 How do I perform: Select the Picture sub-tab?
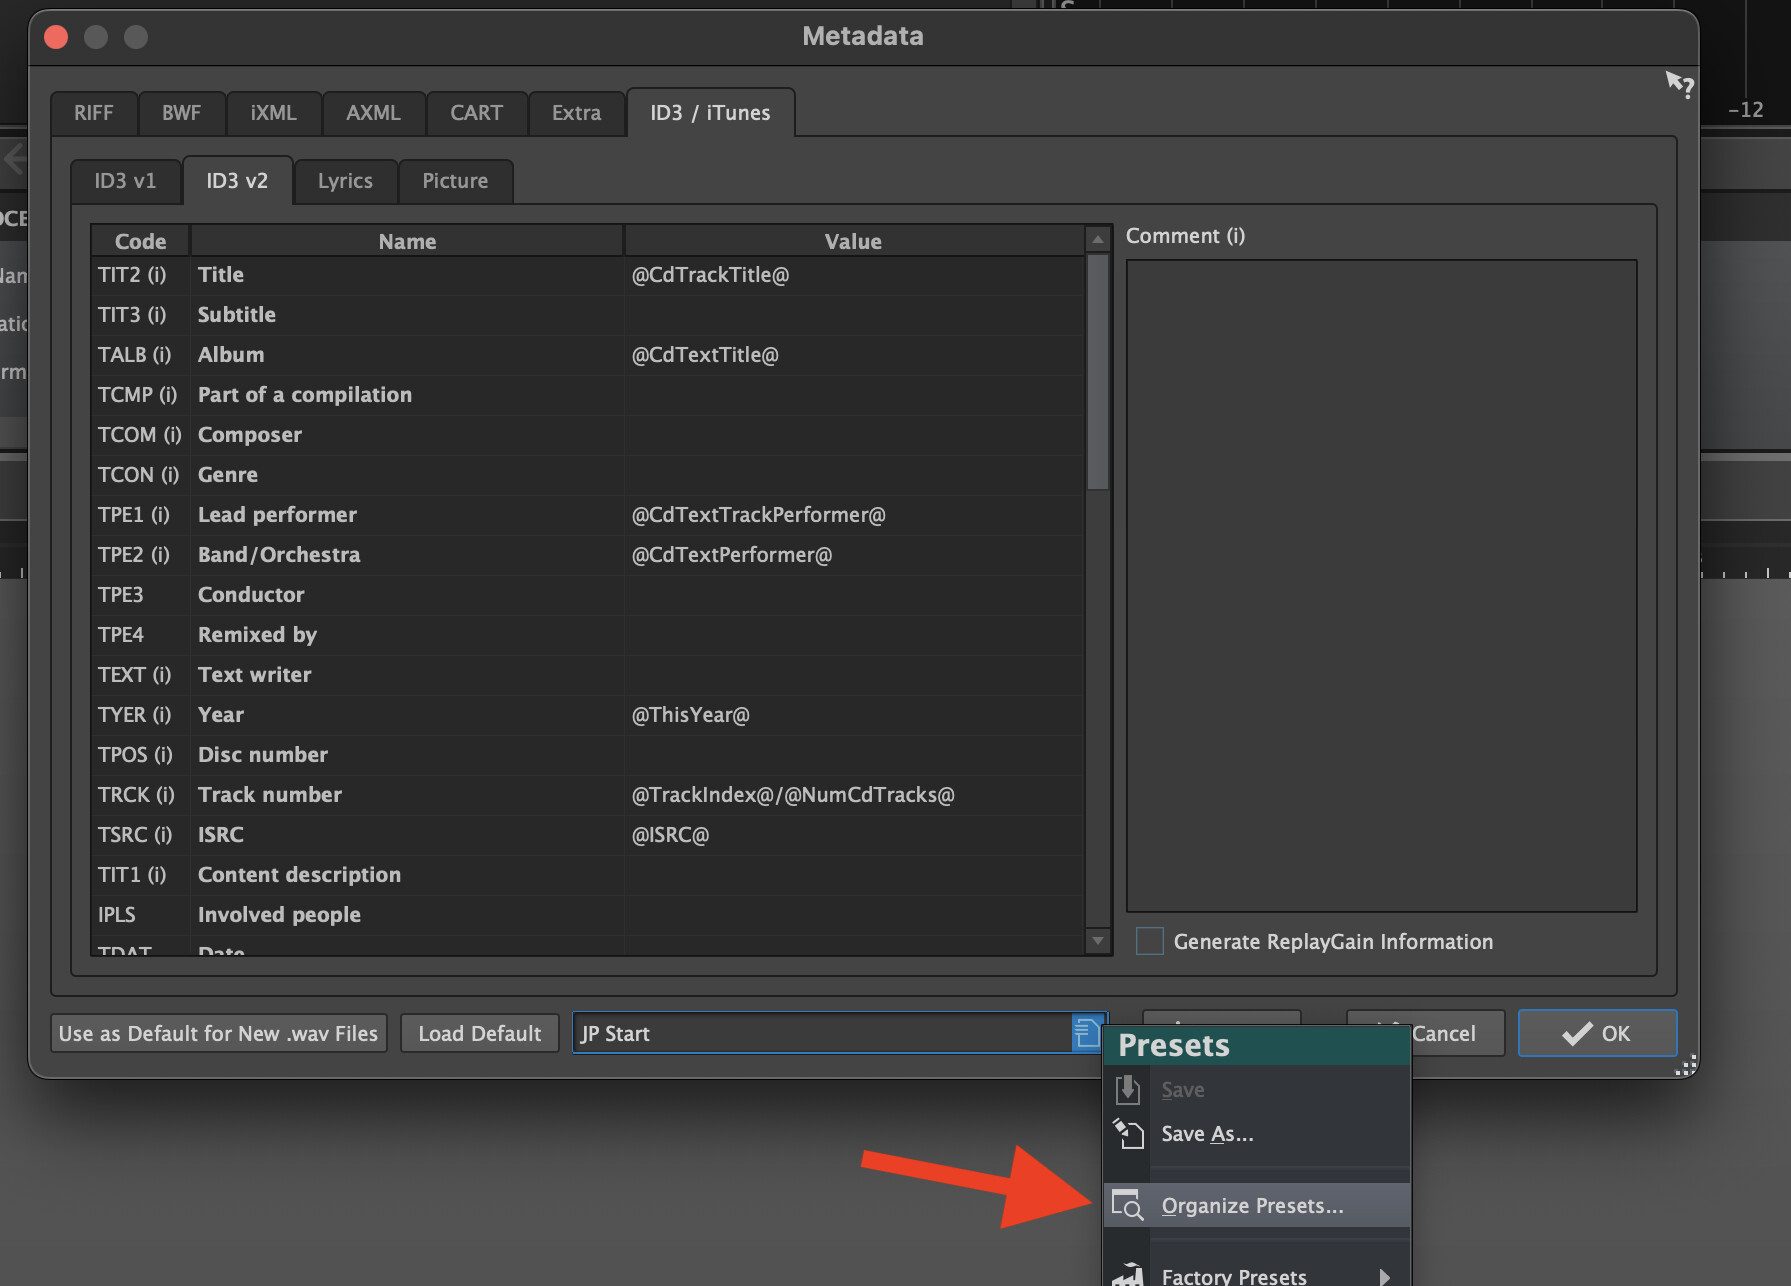[455, 181]
